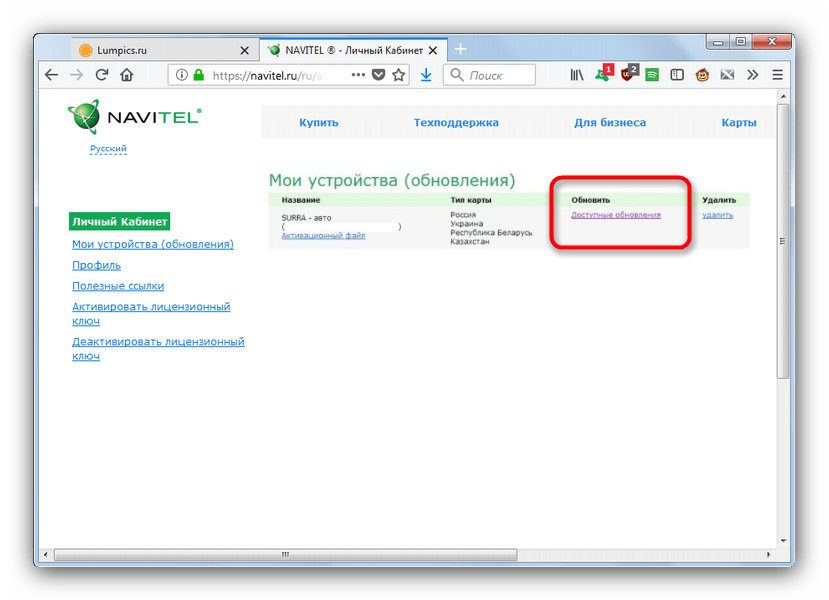Screen dimensions: 829x600
Task: Bookmark this page with the star icon
Action: click(399, 75)
